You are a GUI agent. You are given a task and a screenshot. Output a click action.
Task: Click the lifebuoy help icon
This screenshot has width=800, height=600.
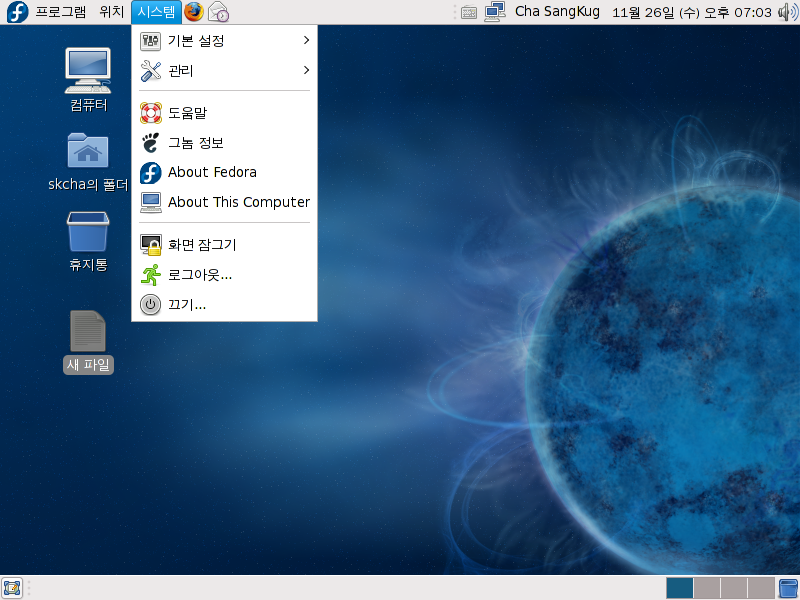tap(151, 113)
